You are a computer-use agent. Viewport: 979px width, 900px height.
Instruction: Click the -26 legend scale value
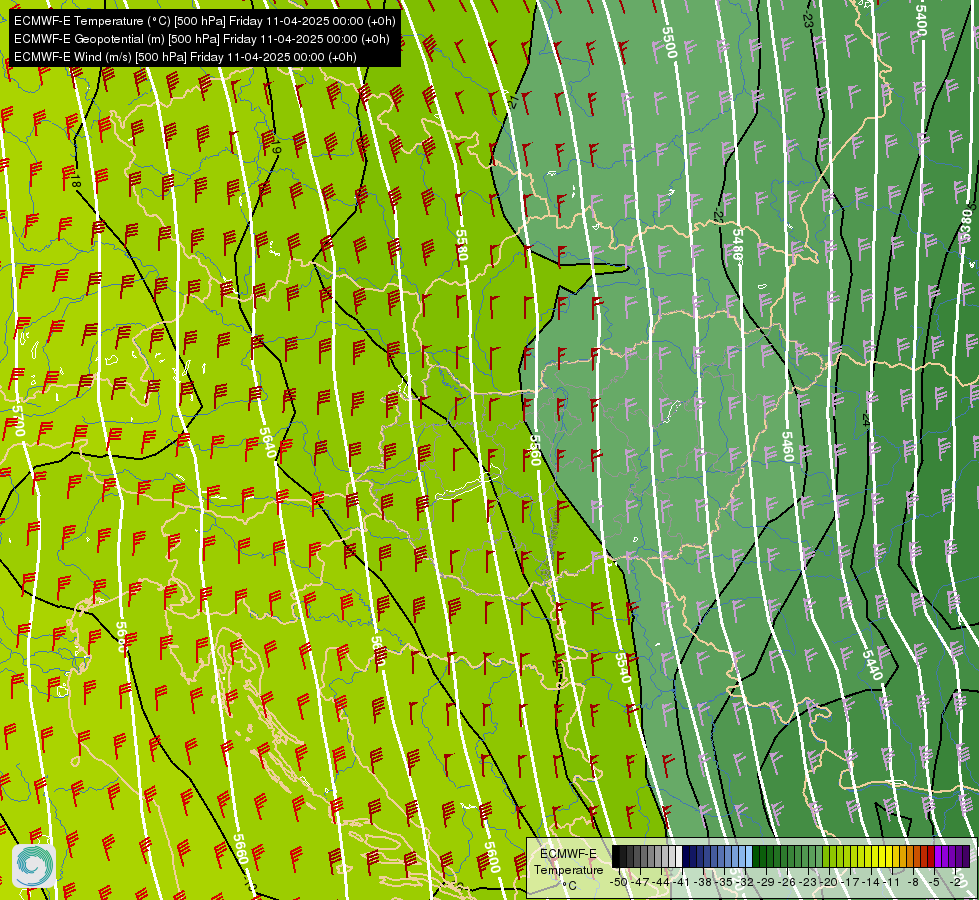point(787,882)
